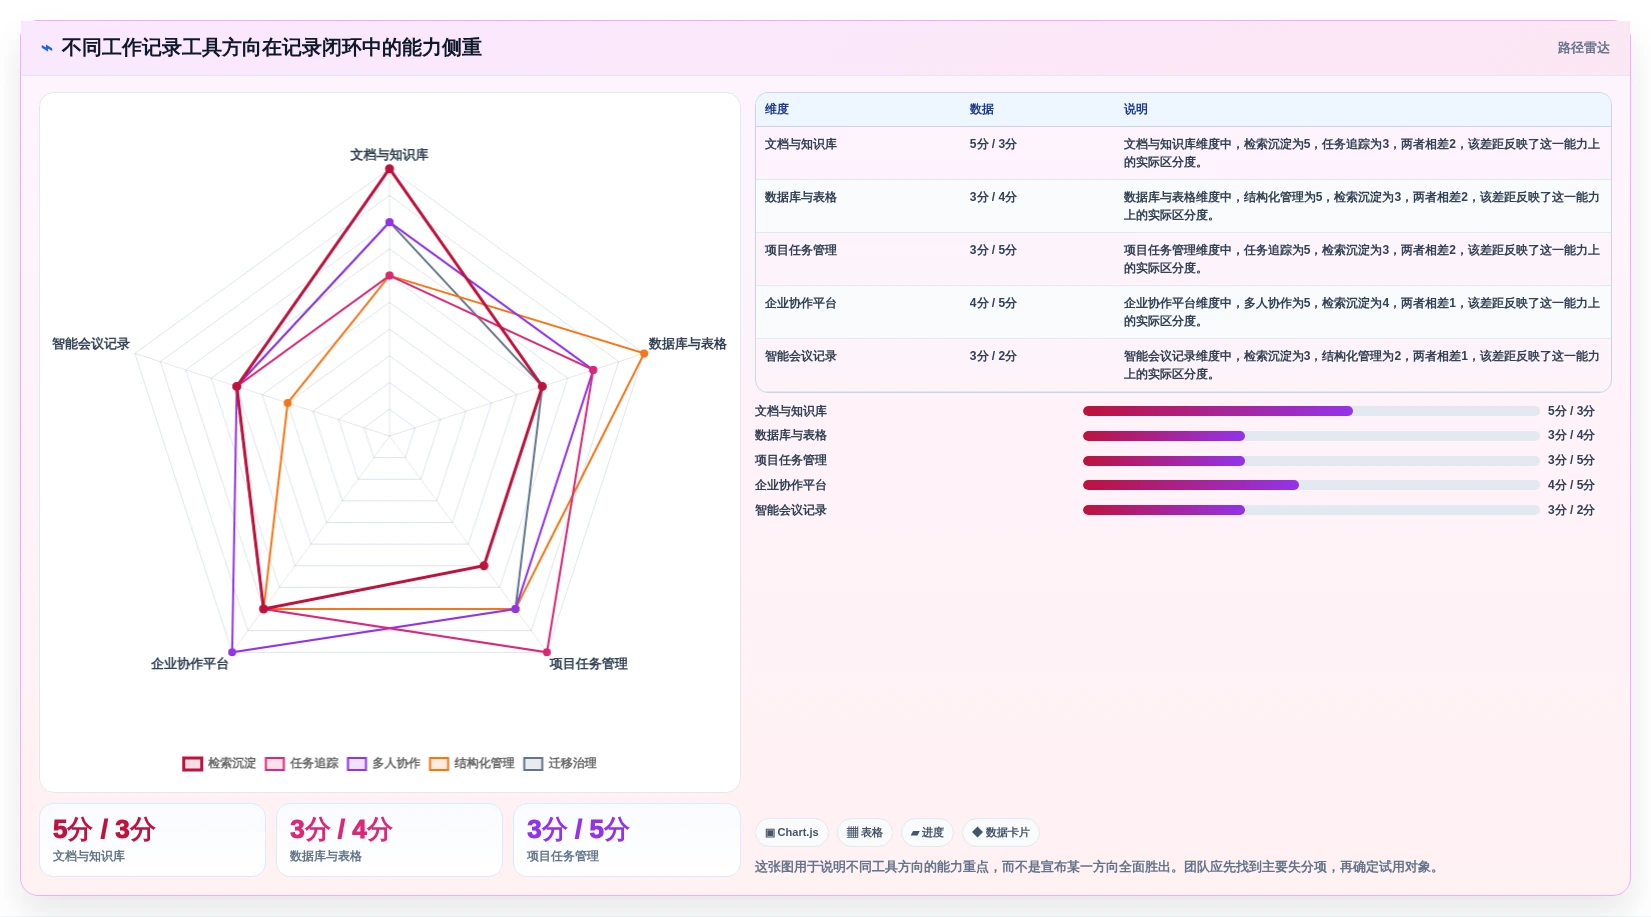Viewport: 1651px width, 917px height.
Task: Click the top red radar data point
Action: (x=389, y=169)
